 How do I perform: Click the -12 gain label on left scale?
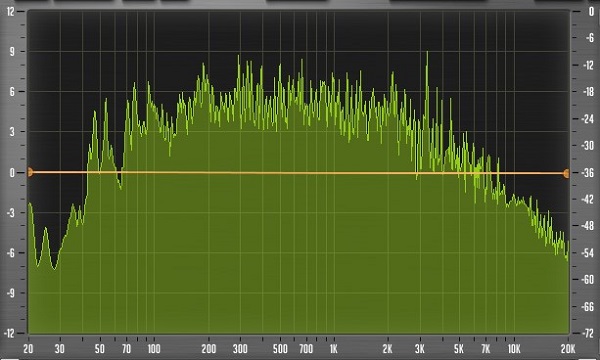(x=9, y=333)
